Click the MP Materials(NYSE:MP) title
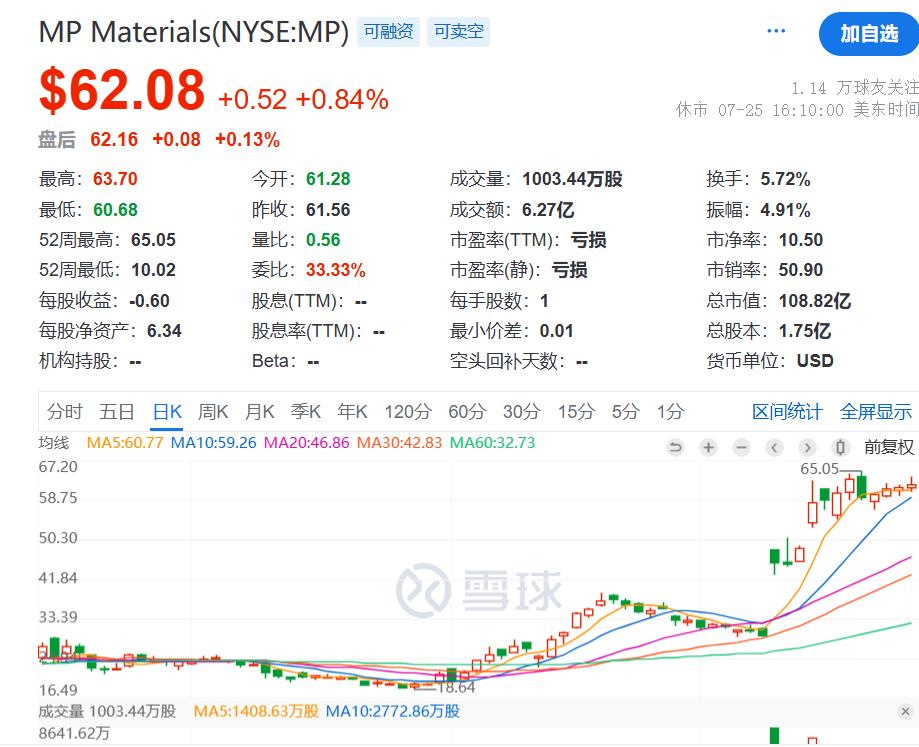 [193, 32]
